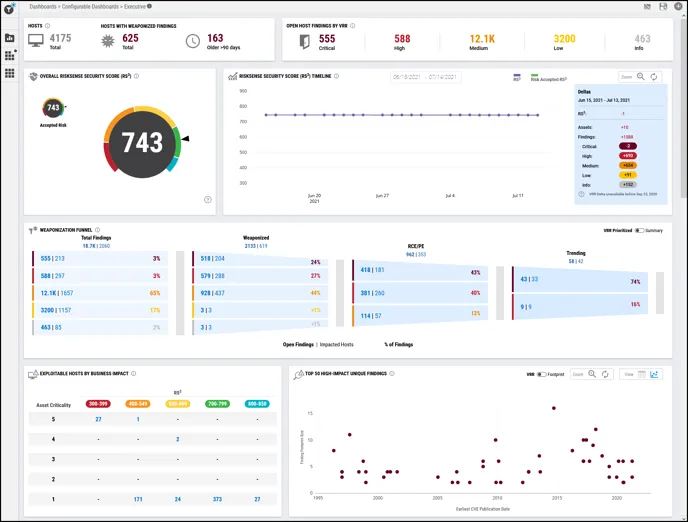This screenshot has height=522, width=688.
Task: Open info for Overall RiskSense Security Score
Action: click(136, 76)
